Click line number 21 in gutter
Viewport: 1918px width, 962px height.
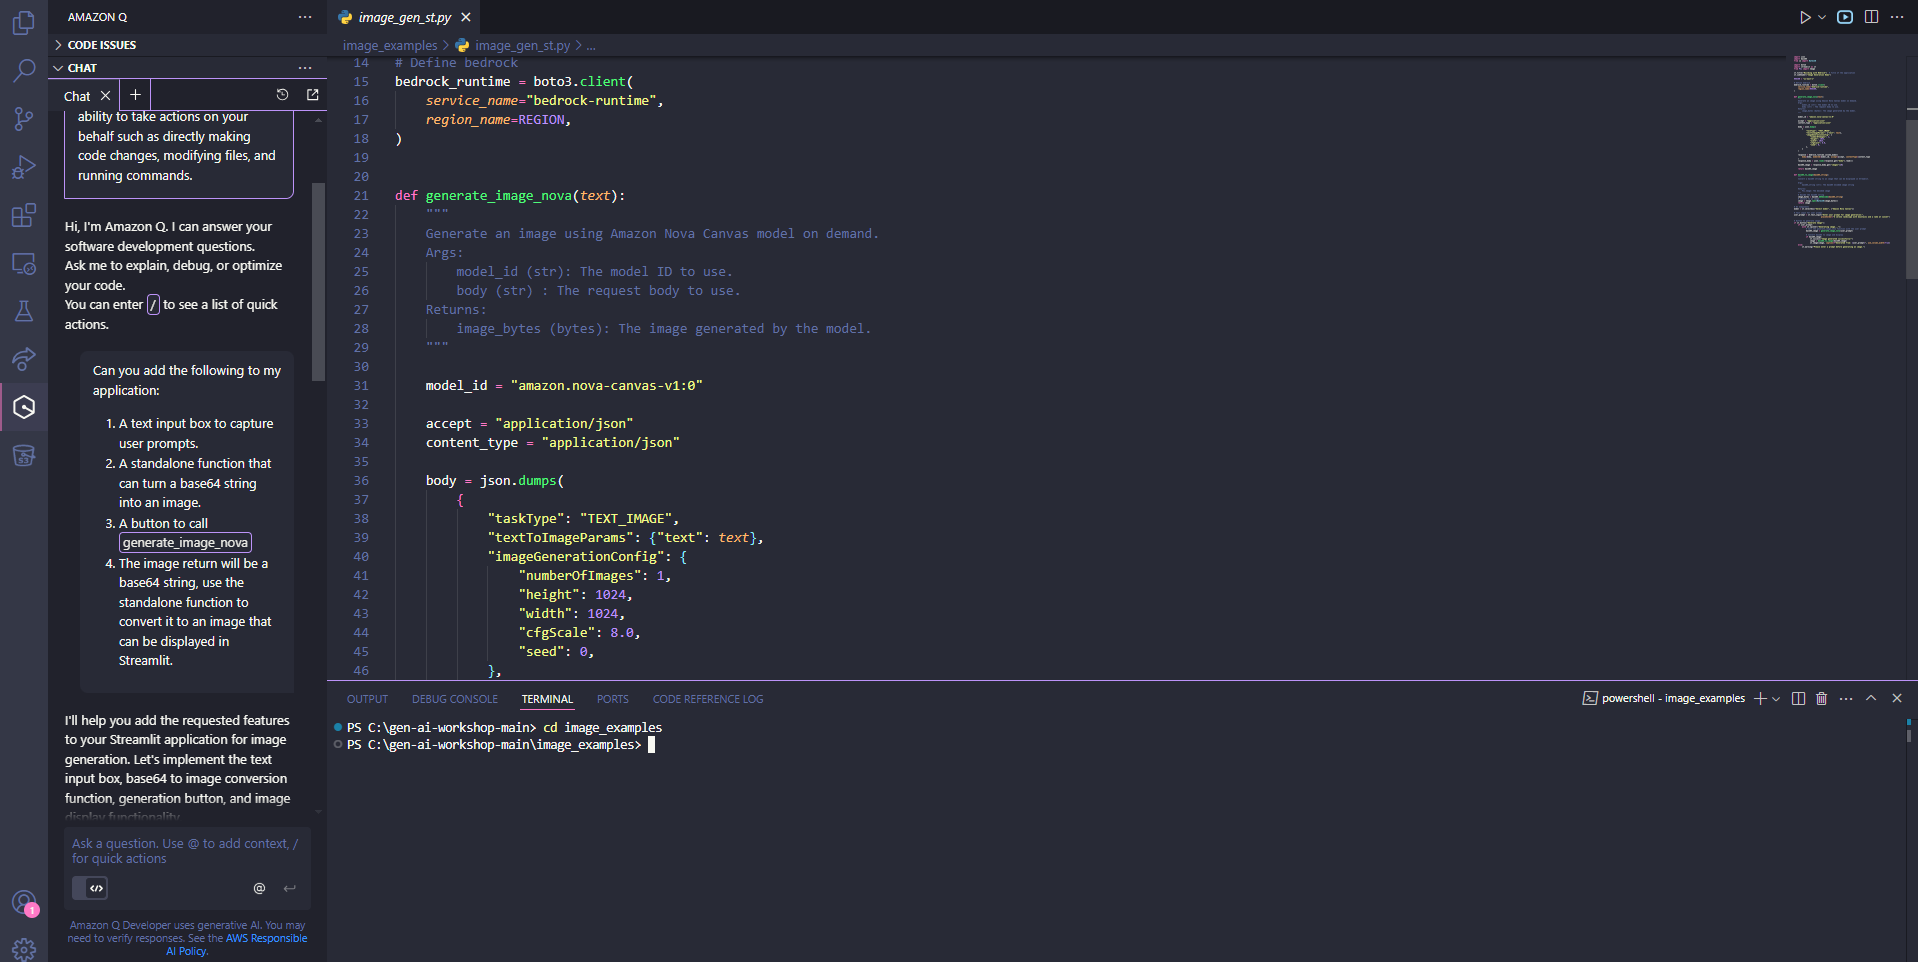361,196
